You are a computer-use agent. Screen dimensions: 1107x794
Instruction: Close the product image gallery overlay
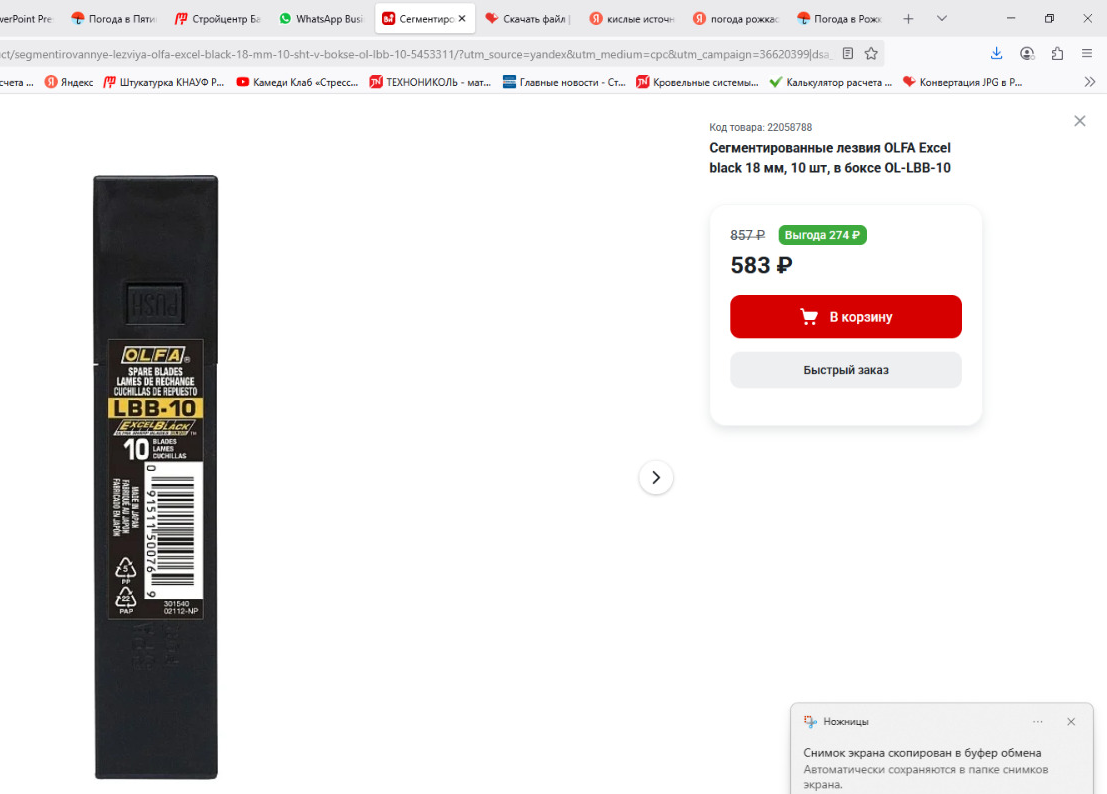pyautogui.click(x=1079, y=121)
